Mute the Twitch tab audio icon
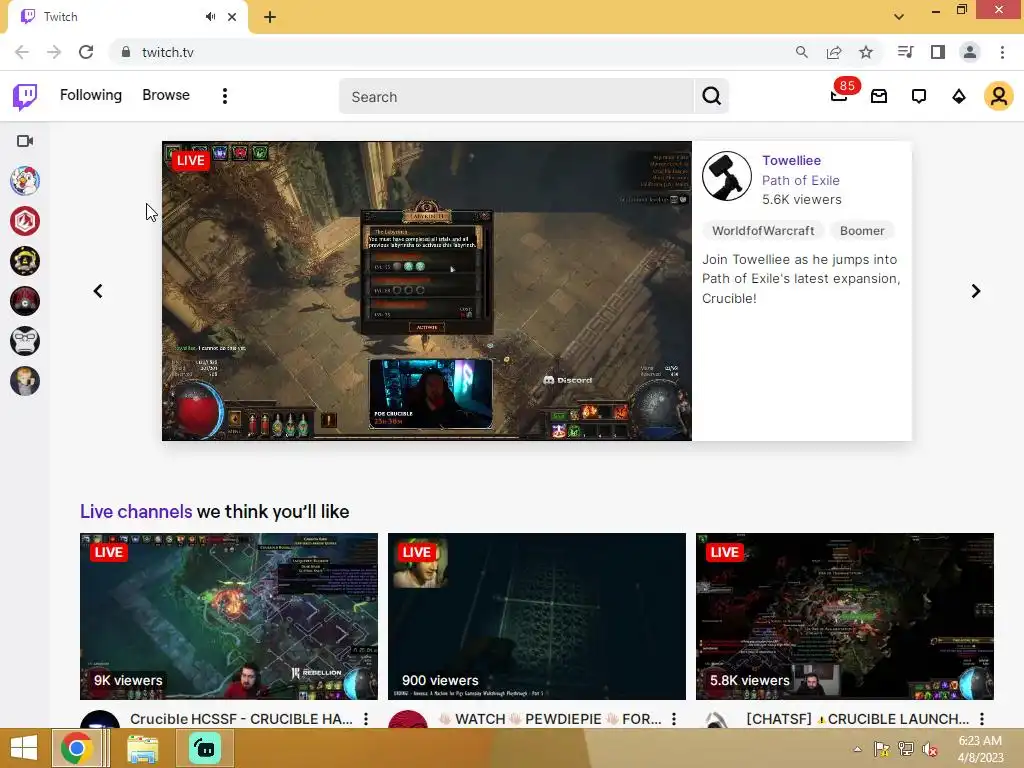The image size is (1024, 768). [x=210, y=17]
